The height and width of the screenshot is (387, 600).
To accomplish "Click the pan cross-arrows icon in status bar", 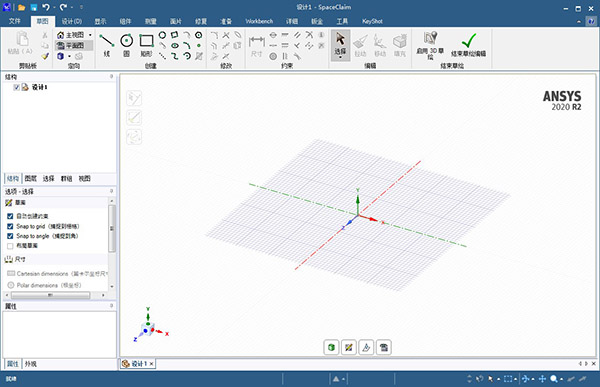I will (542, 379).
